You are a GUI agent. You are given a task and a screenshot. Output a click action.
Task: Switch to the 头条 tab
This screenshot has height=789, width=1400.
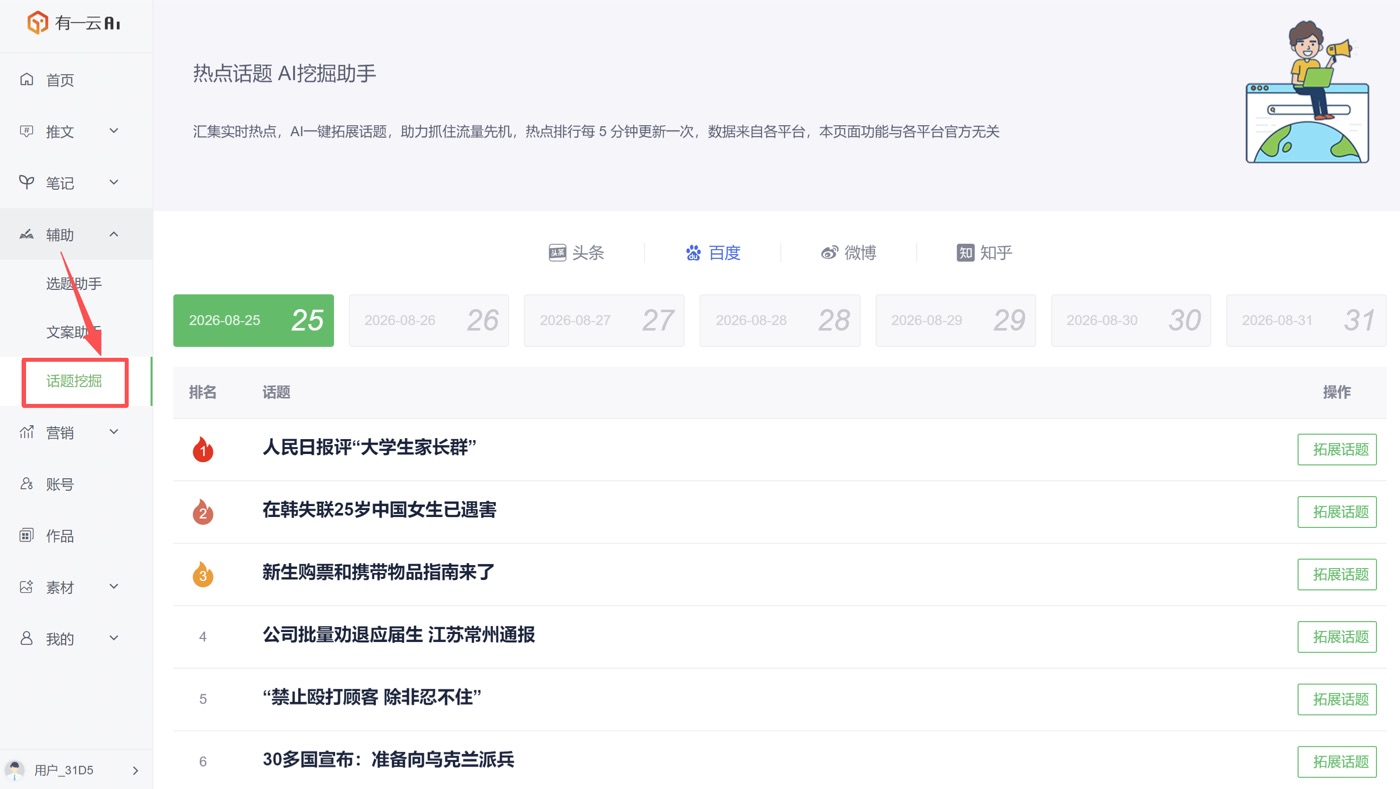577,253
